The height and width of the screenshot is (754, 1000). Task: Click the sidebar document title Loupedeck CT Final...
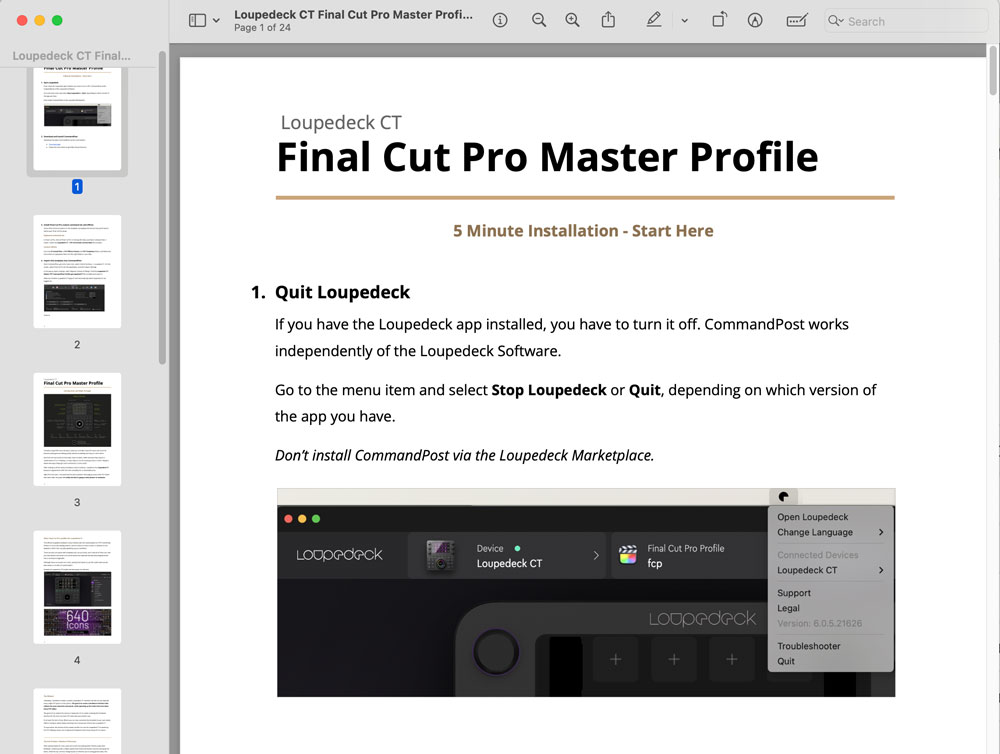pos(71,56)
